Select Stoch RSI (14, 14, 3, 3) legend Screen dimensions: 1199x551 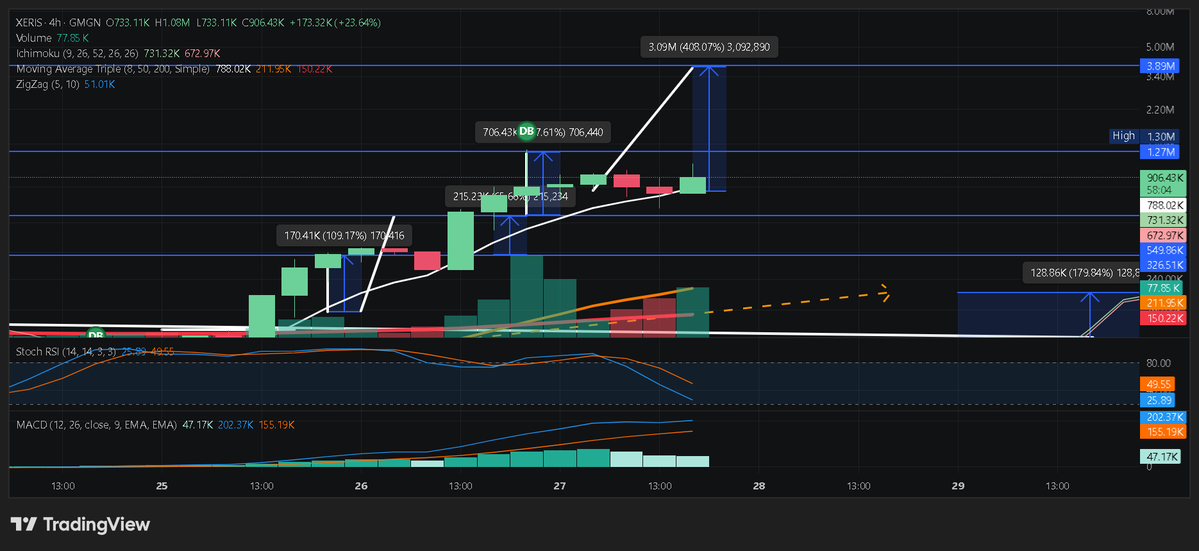click(67, 351)
